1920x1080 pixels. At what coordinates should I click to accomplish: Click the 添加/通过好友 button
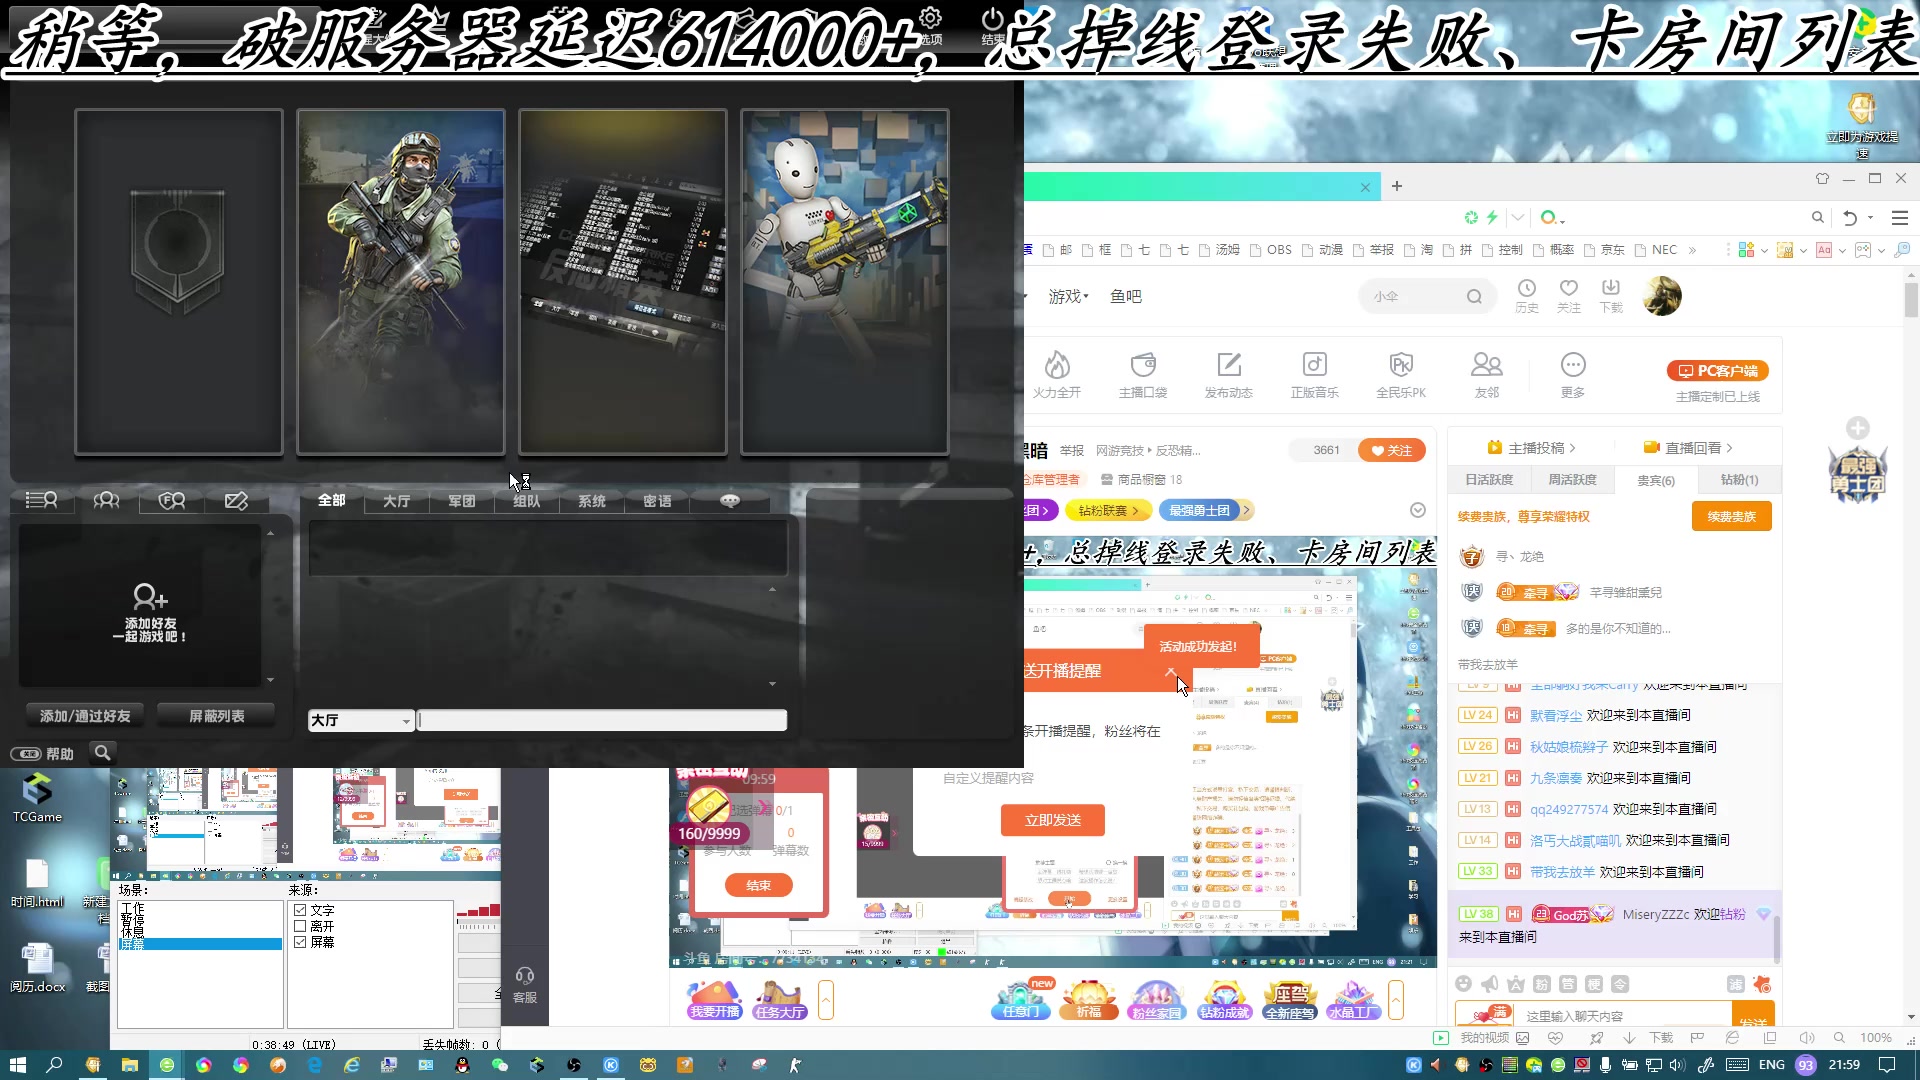(x=85, y=716)
